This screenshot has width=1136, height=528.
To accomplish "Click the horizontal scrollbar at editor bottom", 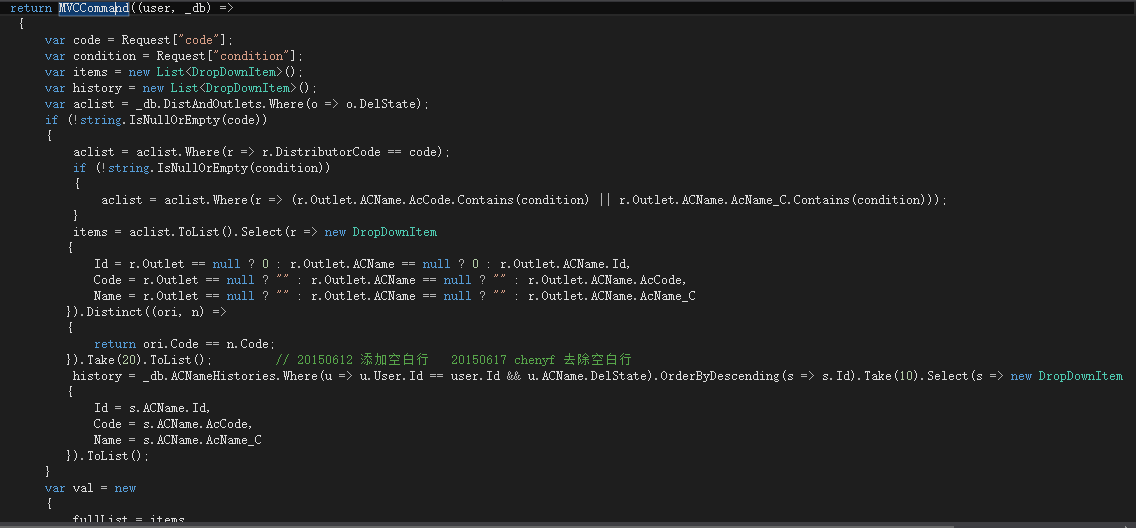I will pos(568,525).
